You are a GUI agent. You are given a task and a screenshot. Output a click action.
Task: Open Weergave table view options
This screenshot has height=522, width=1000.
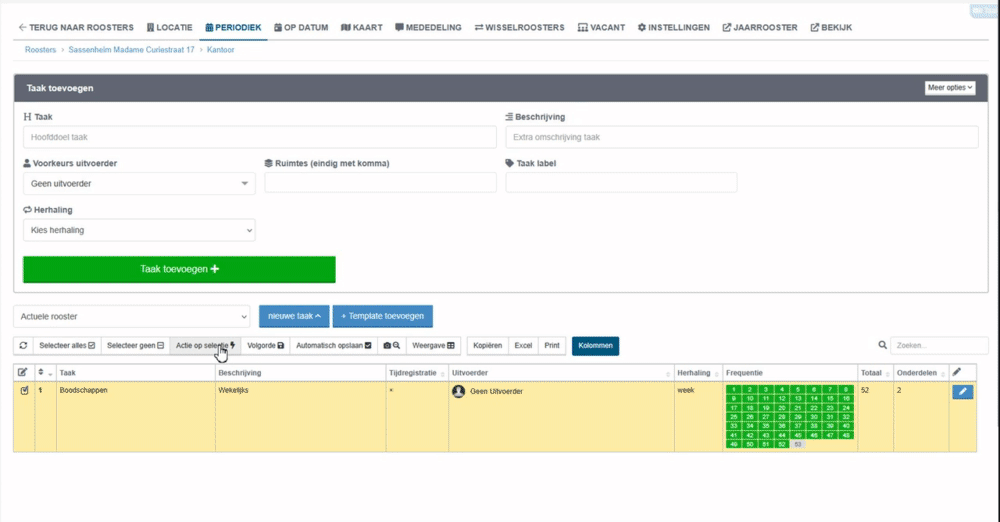coord(434,345)
